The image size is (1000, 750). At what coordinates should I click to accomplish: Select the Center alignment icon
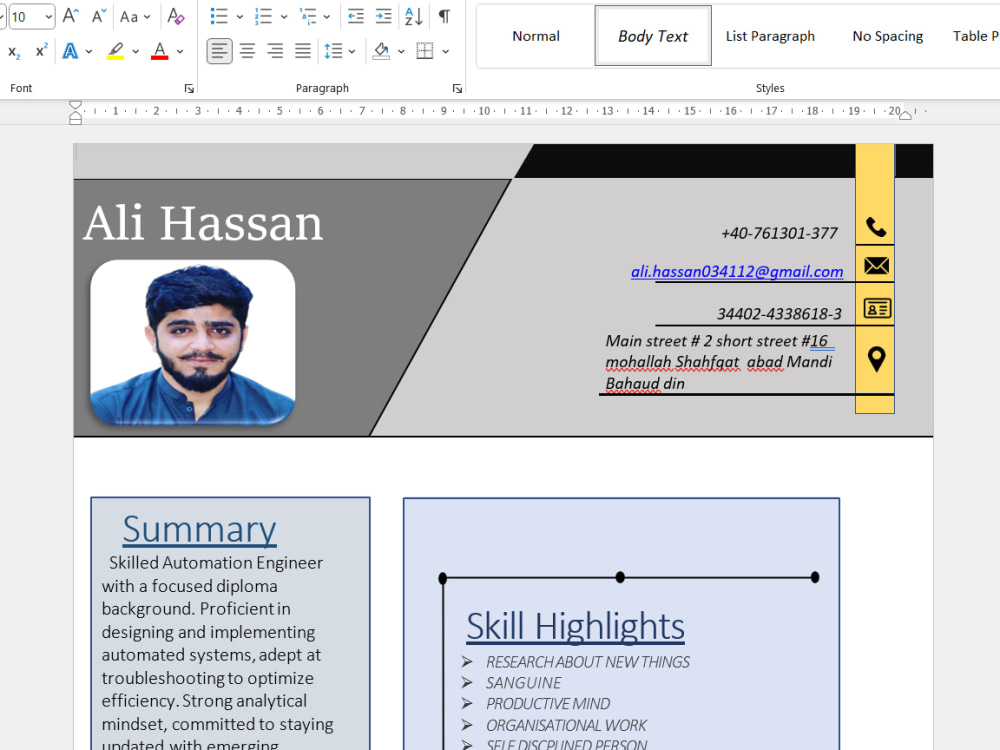click(247, 51)
